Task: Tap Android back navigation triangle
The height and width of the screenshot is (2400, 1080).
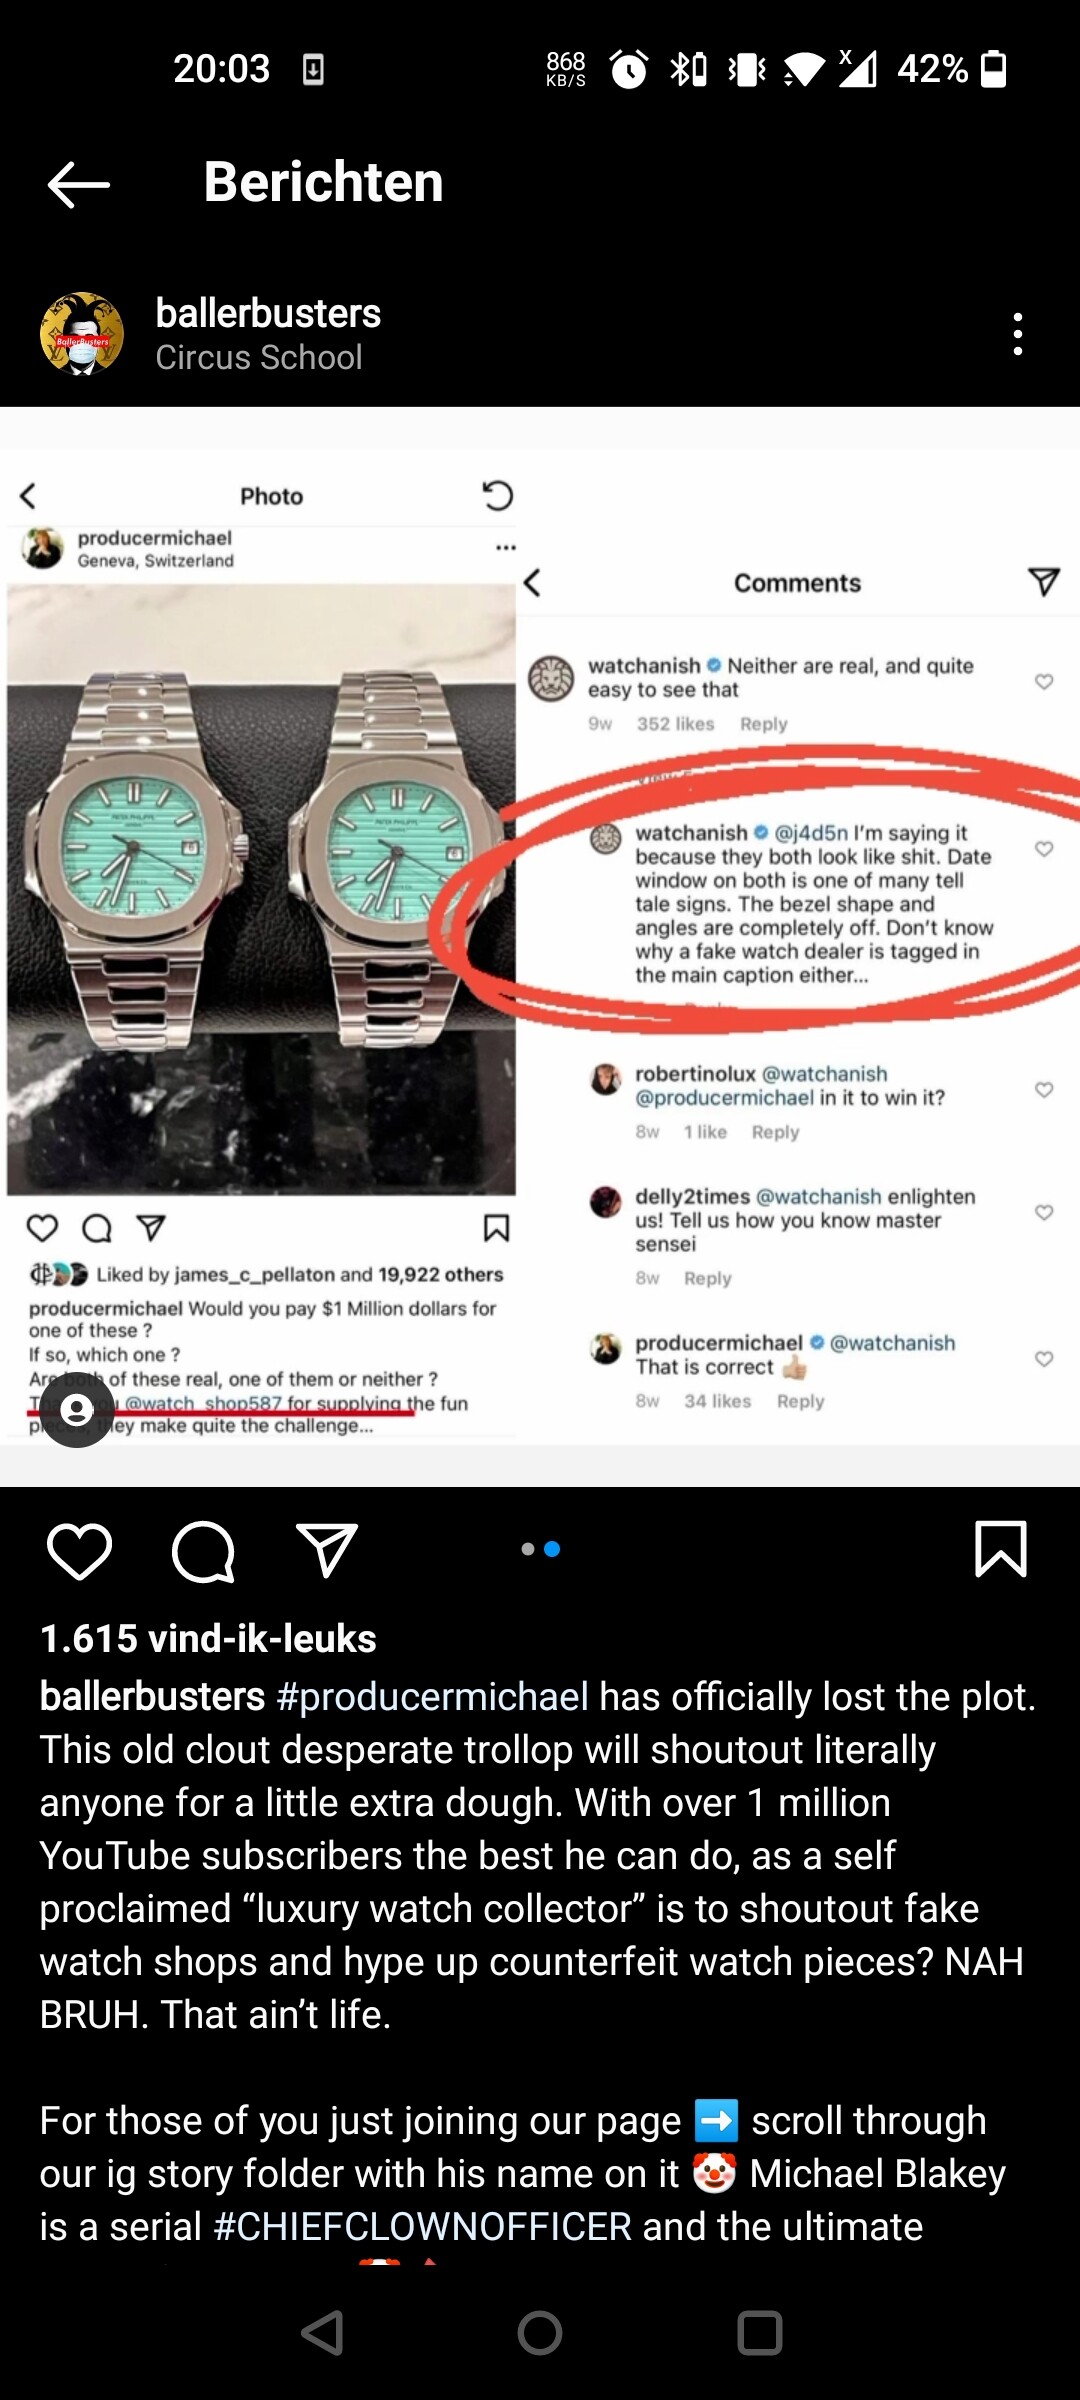Action: point(322,2333)
